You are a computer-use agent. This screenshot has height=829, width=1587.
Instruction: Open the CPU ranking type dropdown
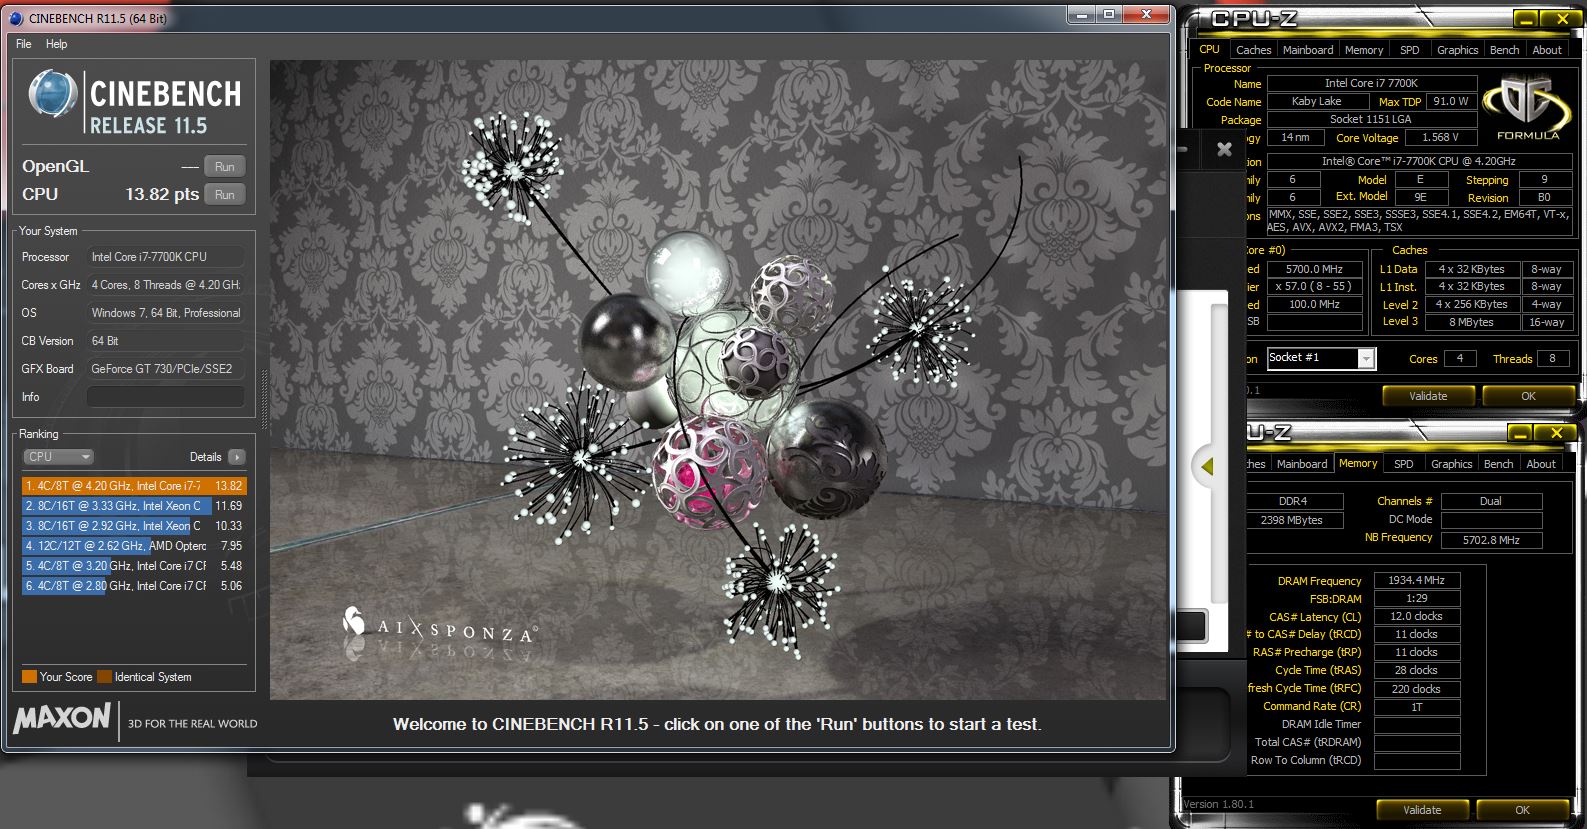tap(58, 457)
